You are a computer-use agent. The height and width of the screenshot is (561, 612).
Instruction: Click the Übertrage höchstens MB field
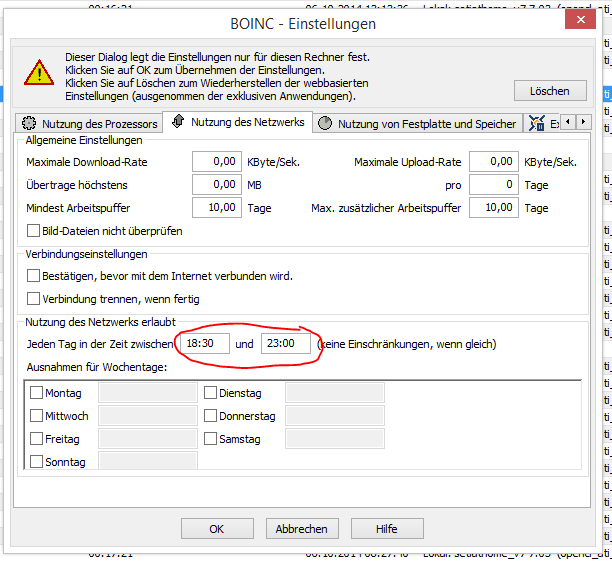[x=217, y=185]
